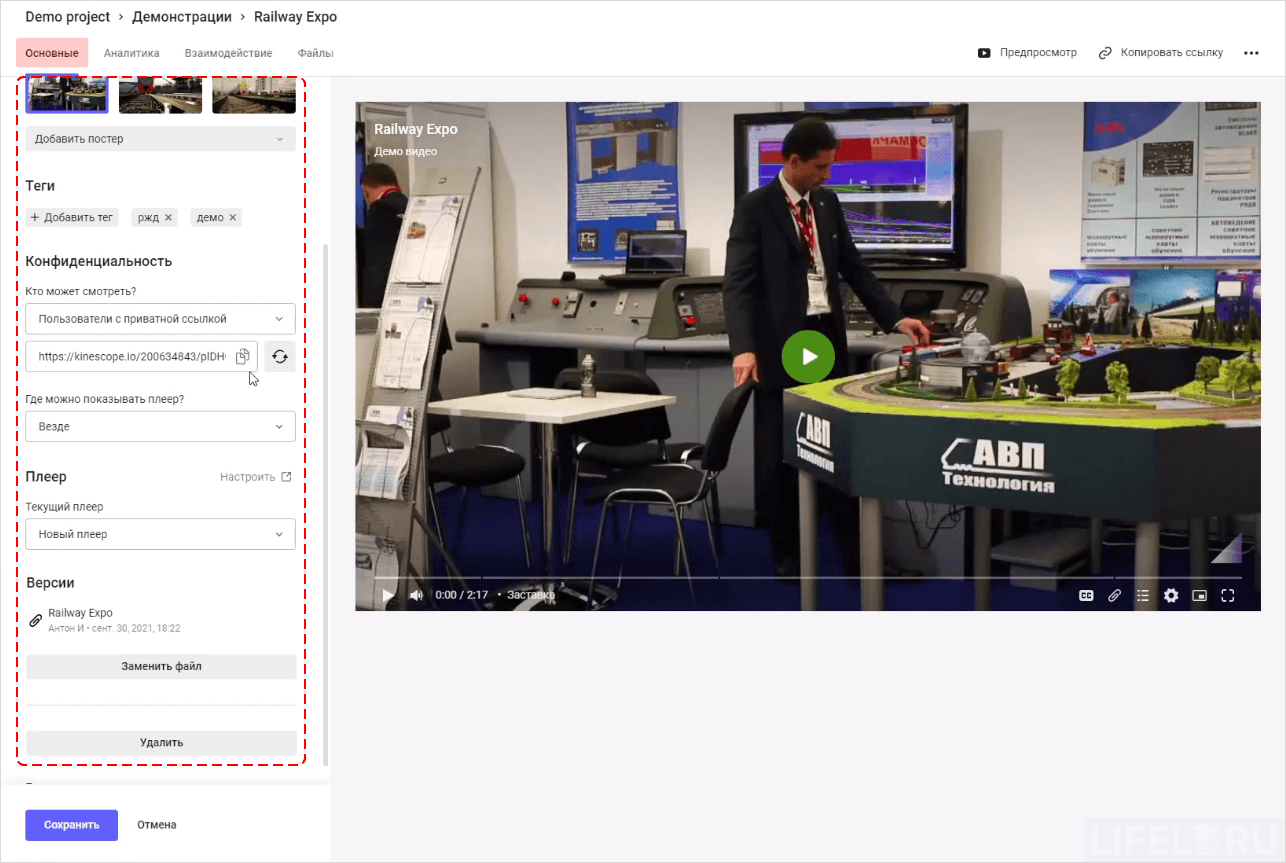Click the "Сохранить" button

tap(71, 825)
